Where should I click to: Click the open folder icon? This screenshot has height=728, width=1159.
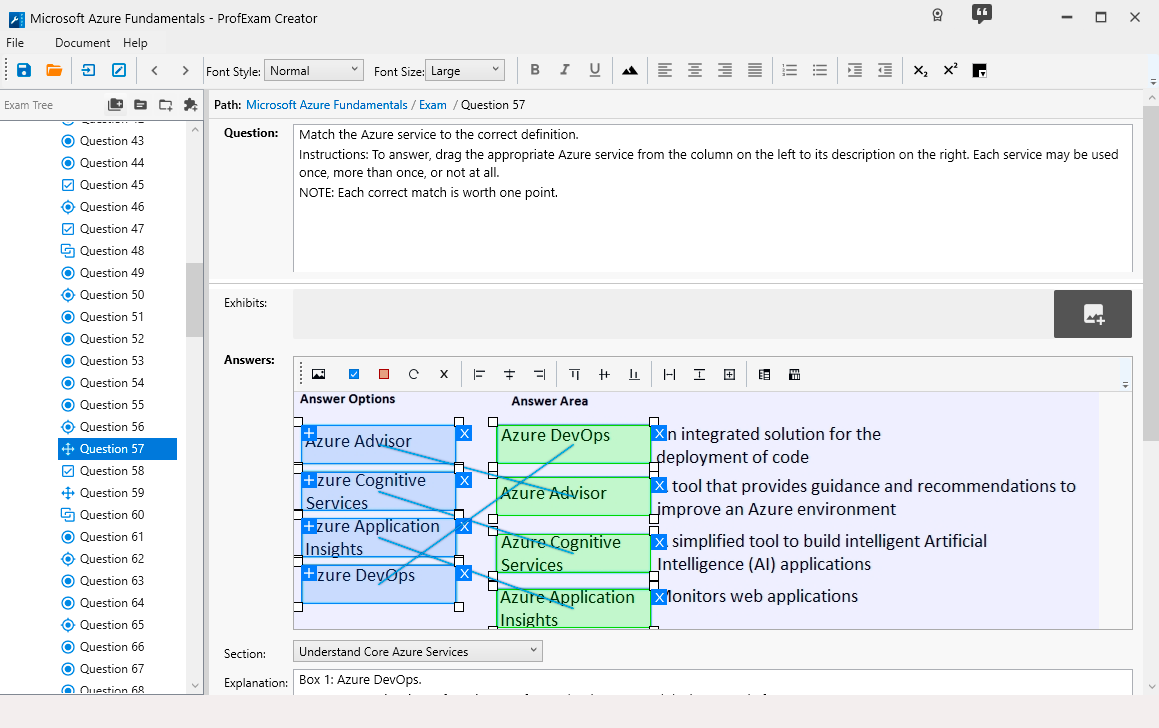click(54, 70)
